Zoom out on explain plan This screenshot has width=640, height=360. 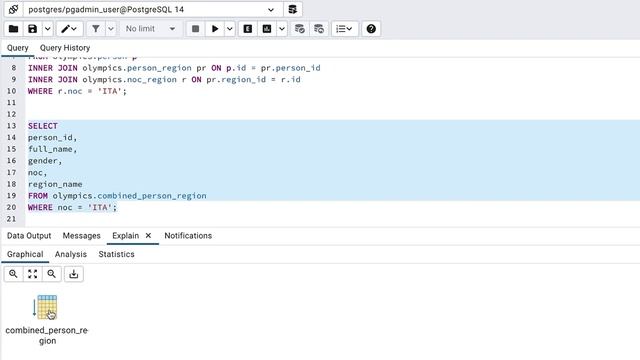point(52,274)
